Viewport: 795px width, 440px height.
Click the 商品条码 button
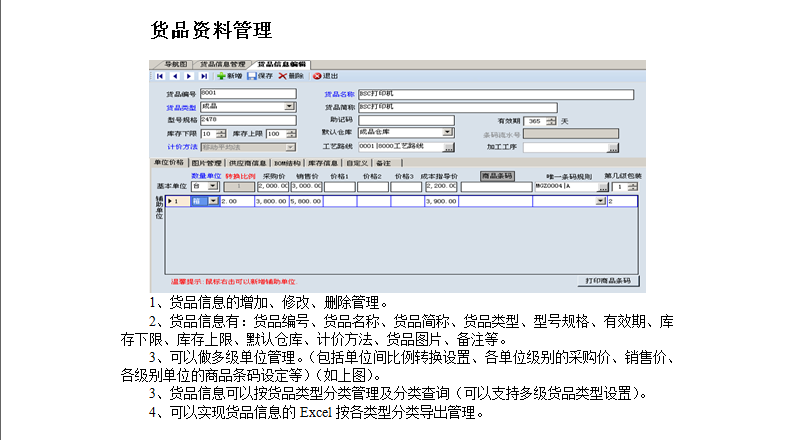(x=496, y=175)
